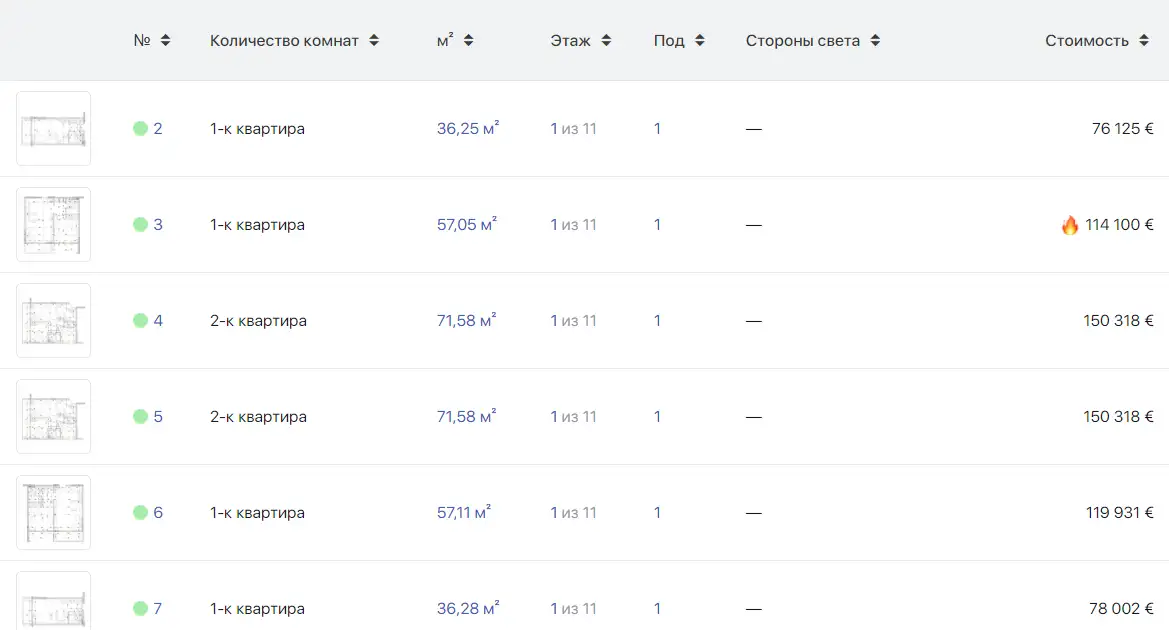
Task: Click the Стоимость column header label
Action: click(x=1087, y=41)
